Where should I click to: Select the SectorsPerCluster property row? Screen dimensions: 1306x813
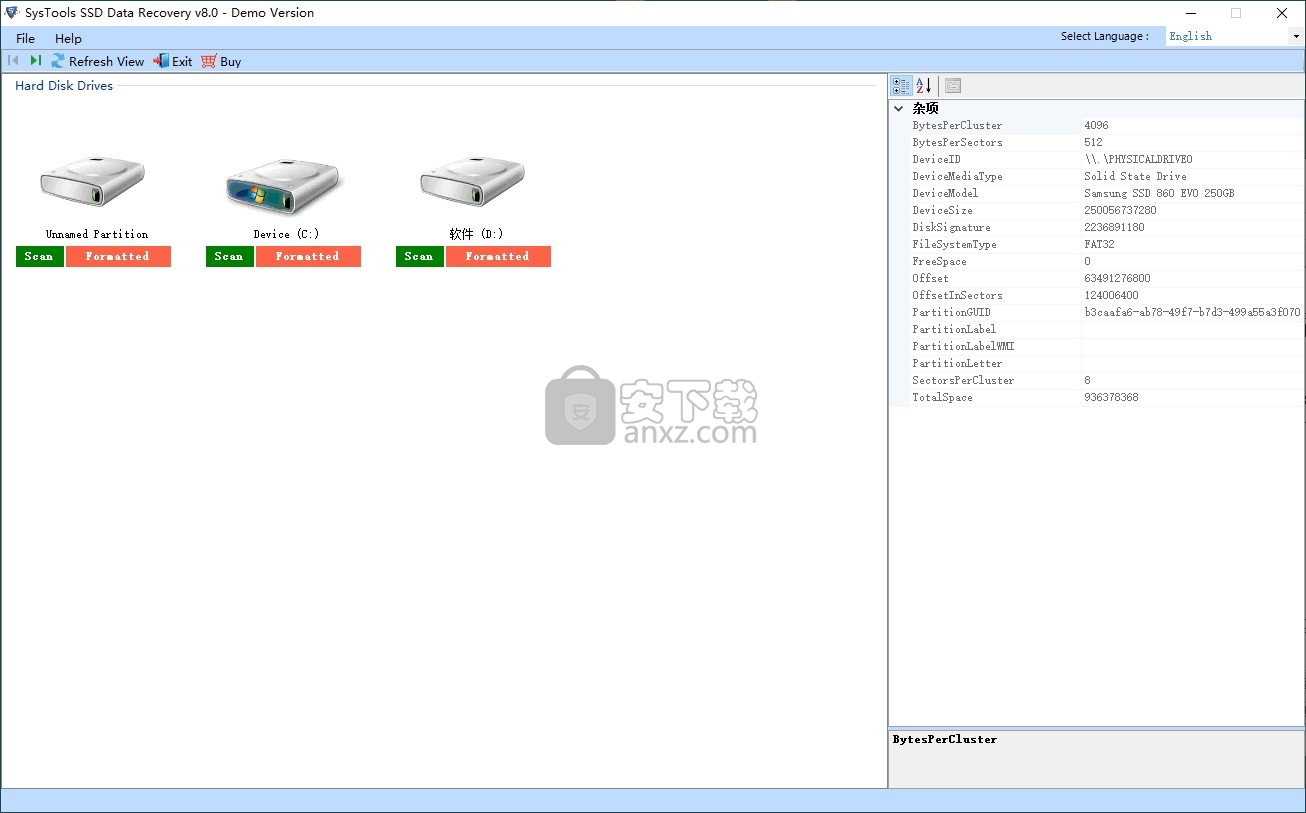click(x=1097, y=381)
